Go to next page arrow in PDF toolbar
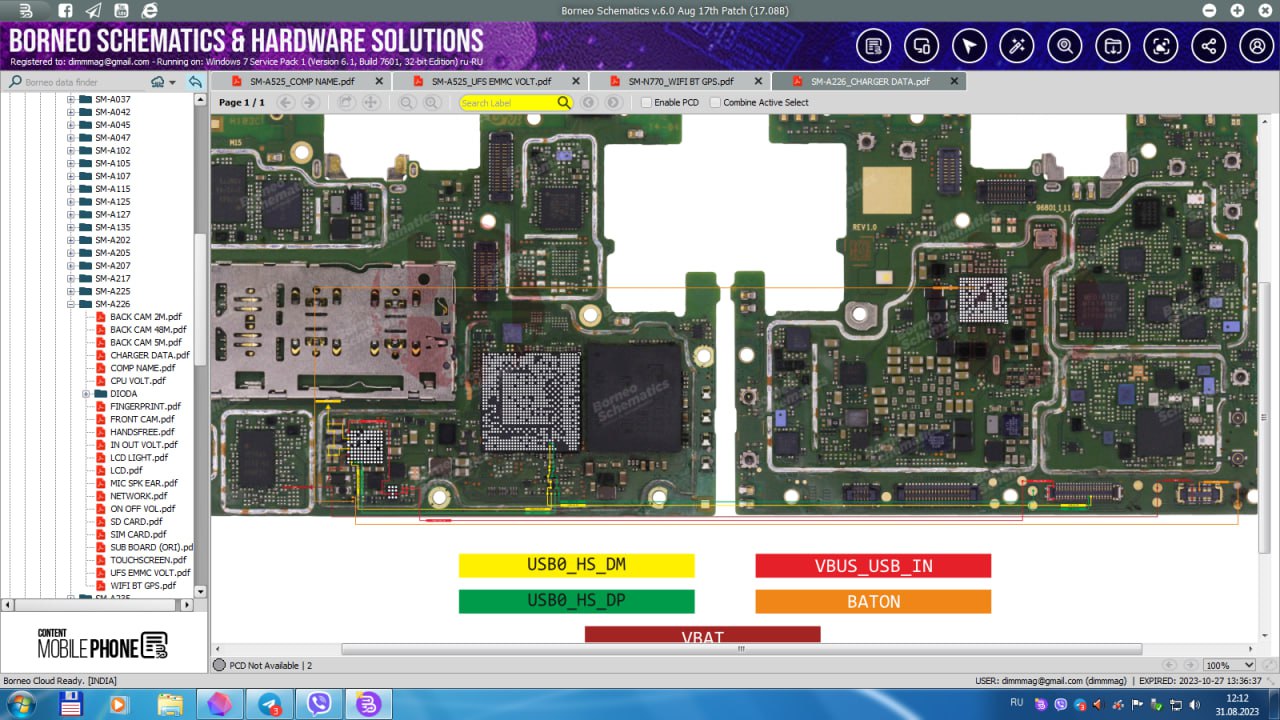Image resolution: width=1280 pixels, height=720 pixels. click(x=310, y=102)
